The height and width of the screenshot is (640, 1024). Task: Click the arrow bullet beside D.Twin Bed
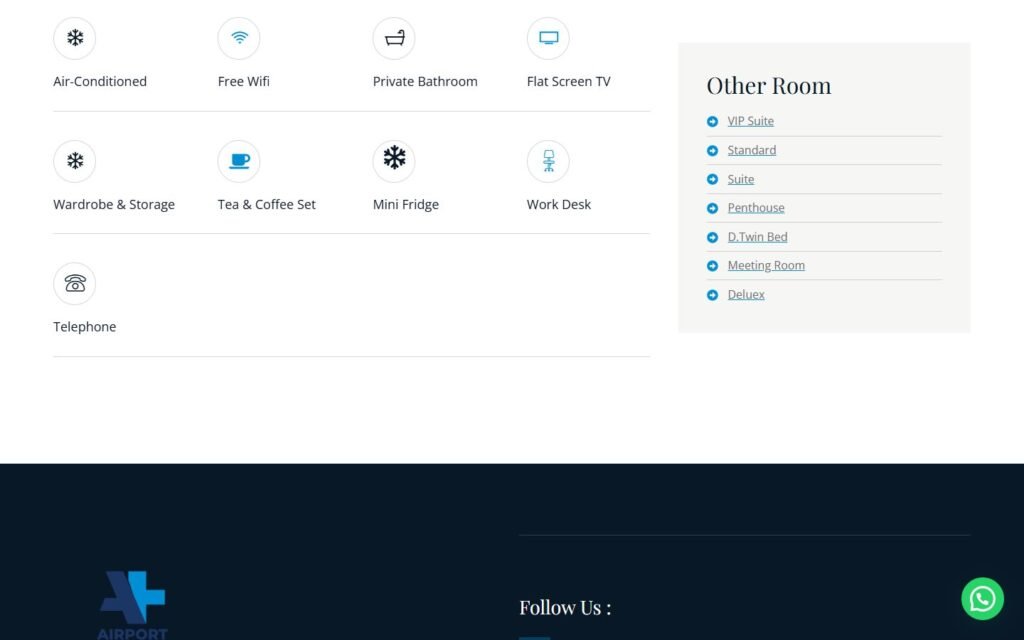pos(712,237)
